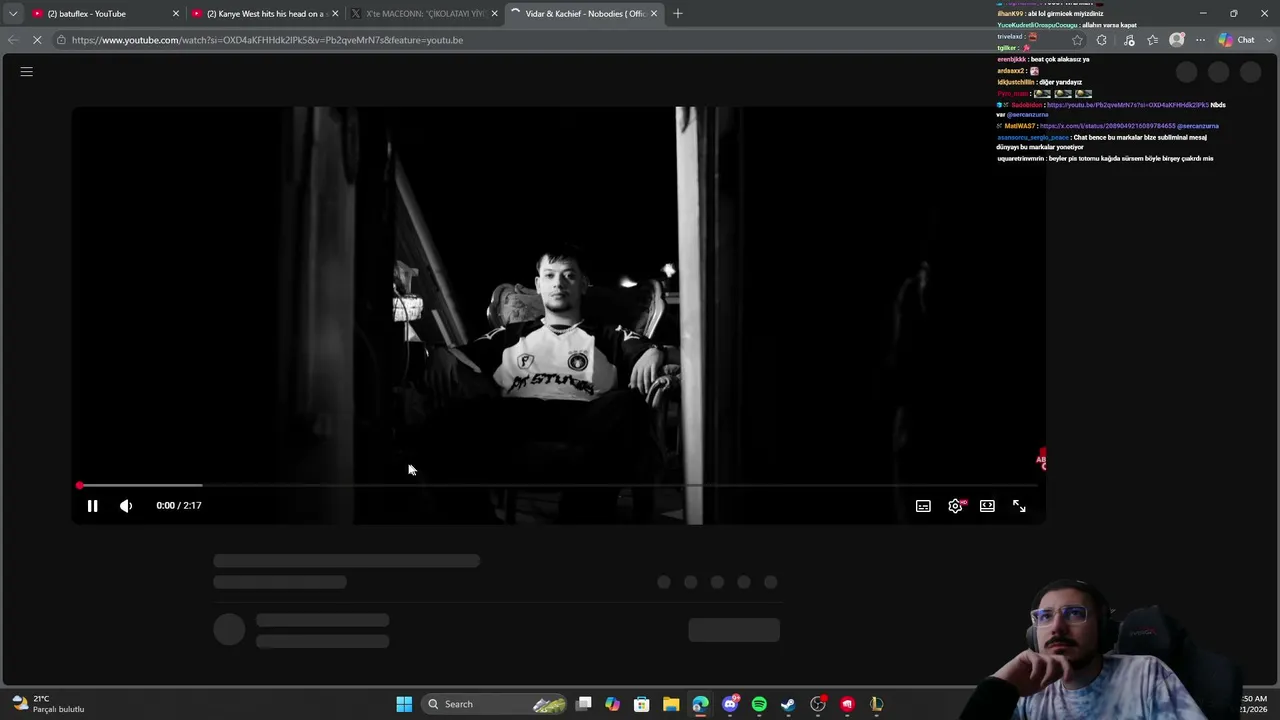This screenshot has height=720, width=1280.
Task: Open the browser profile avatar
Action: (1177, 40)
